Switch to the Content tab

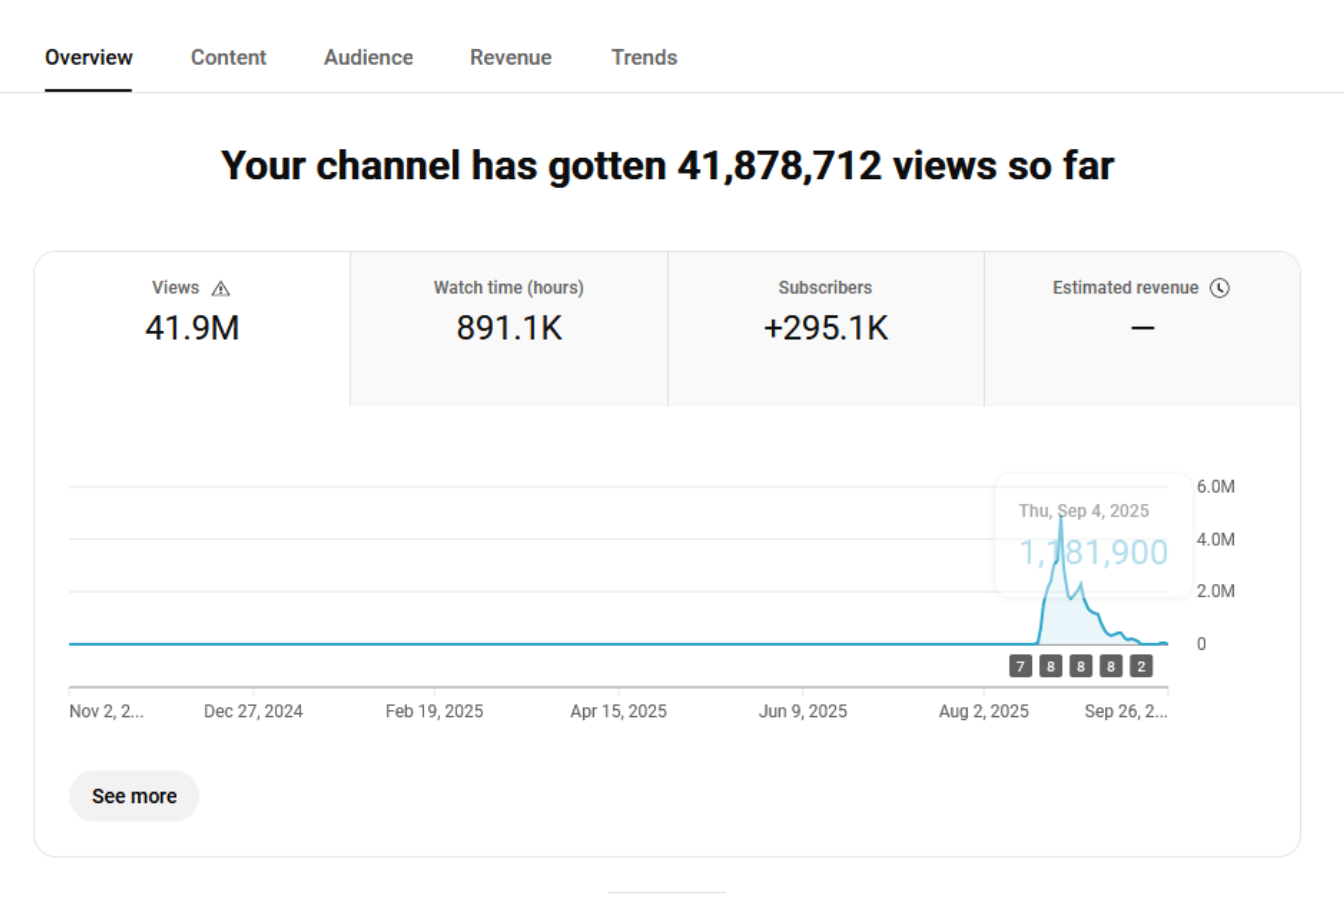pyautogui.click(x=228, y=58)
